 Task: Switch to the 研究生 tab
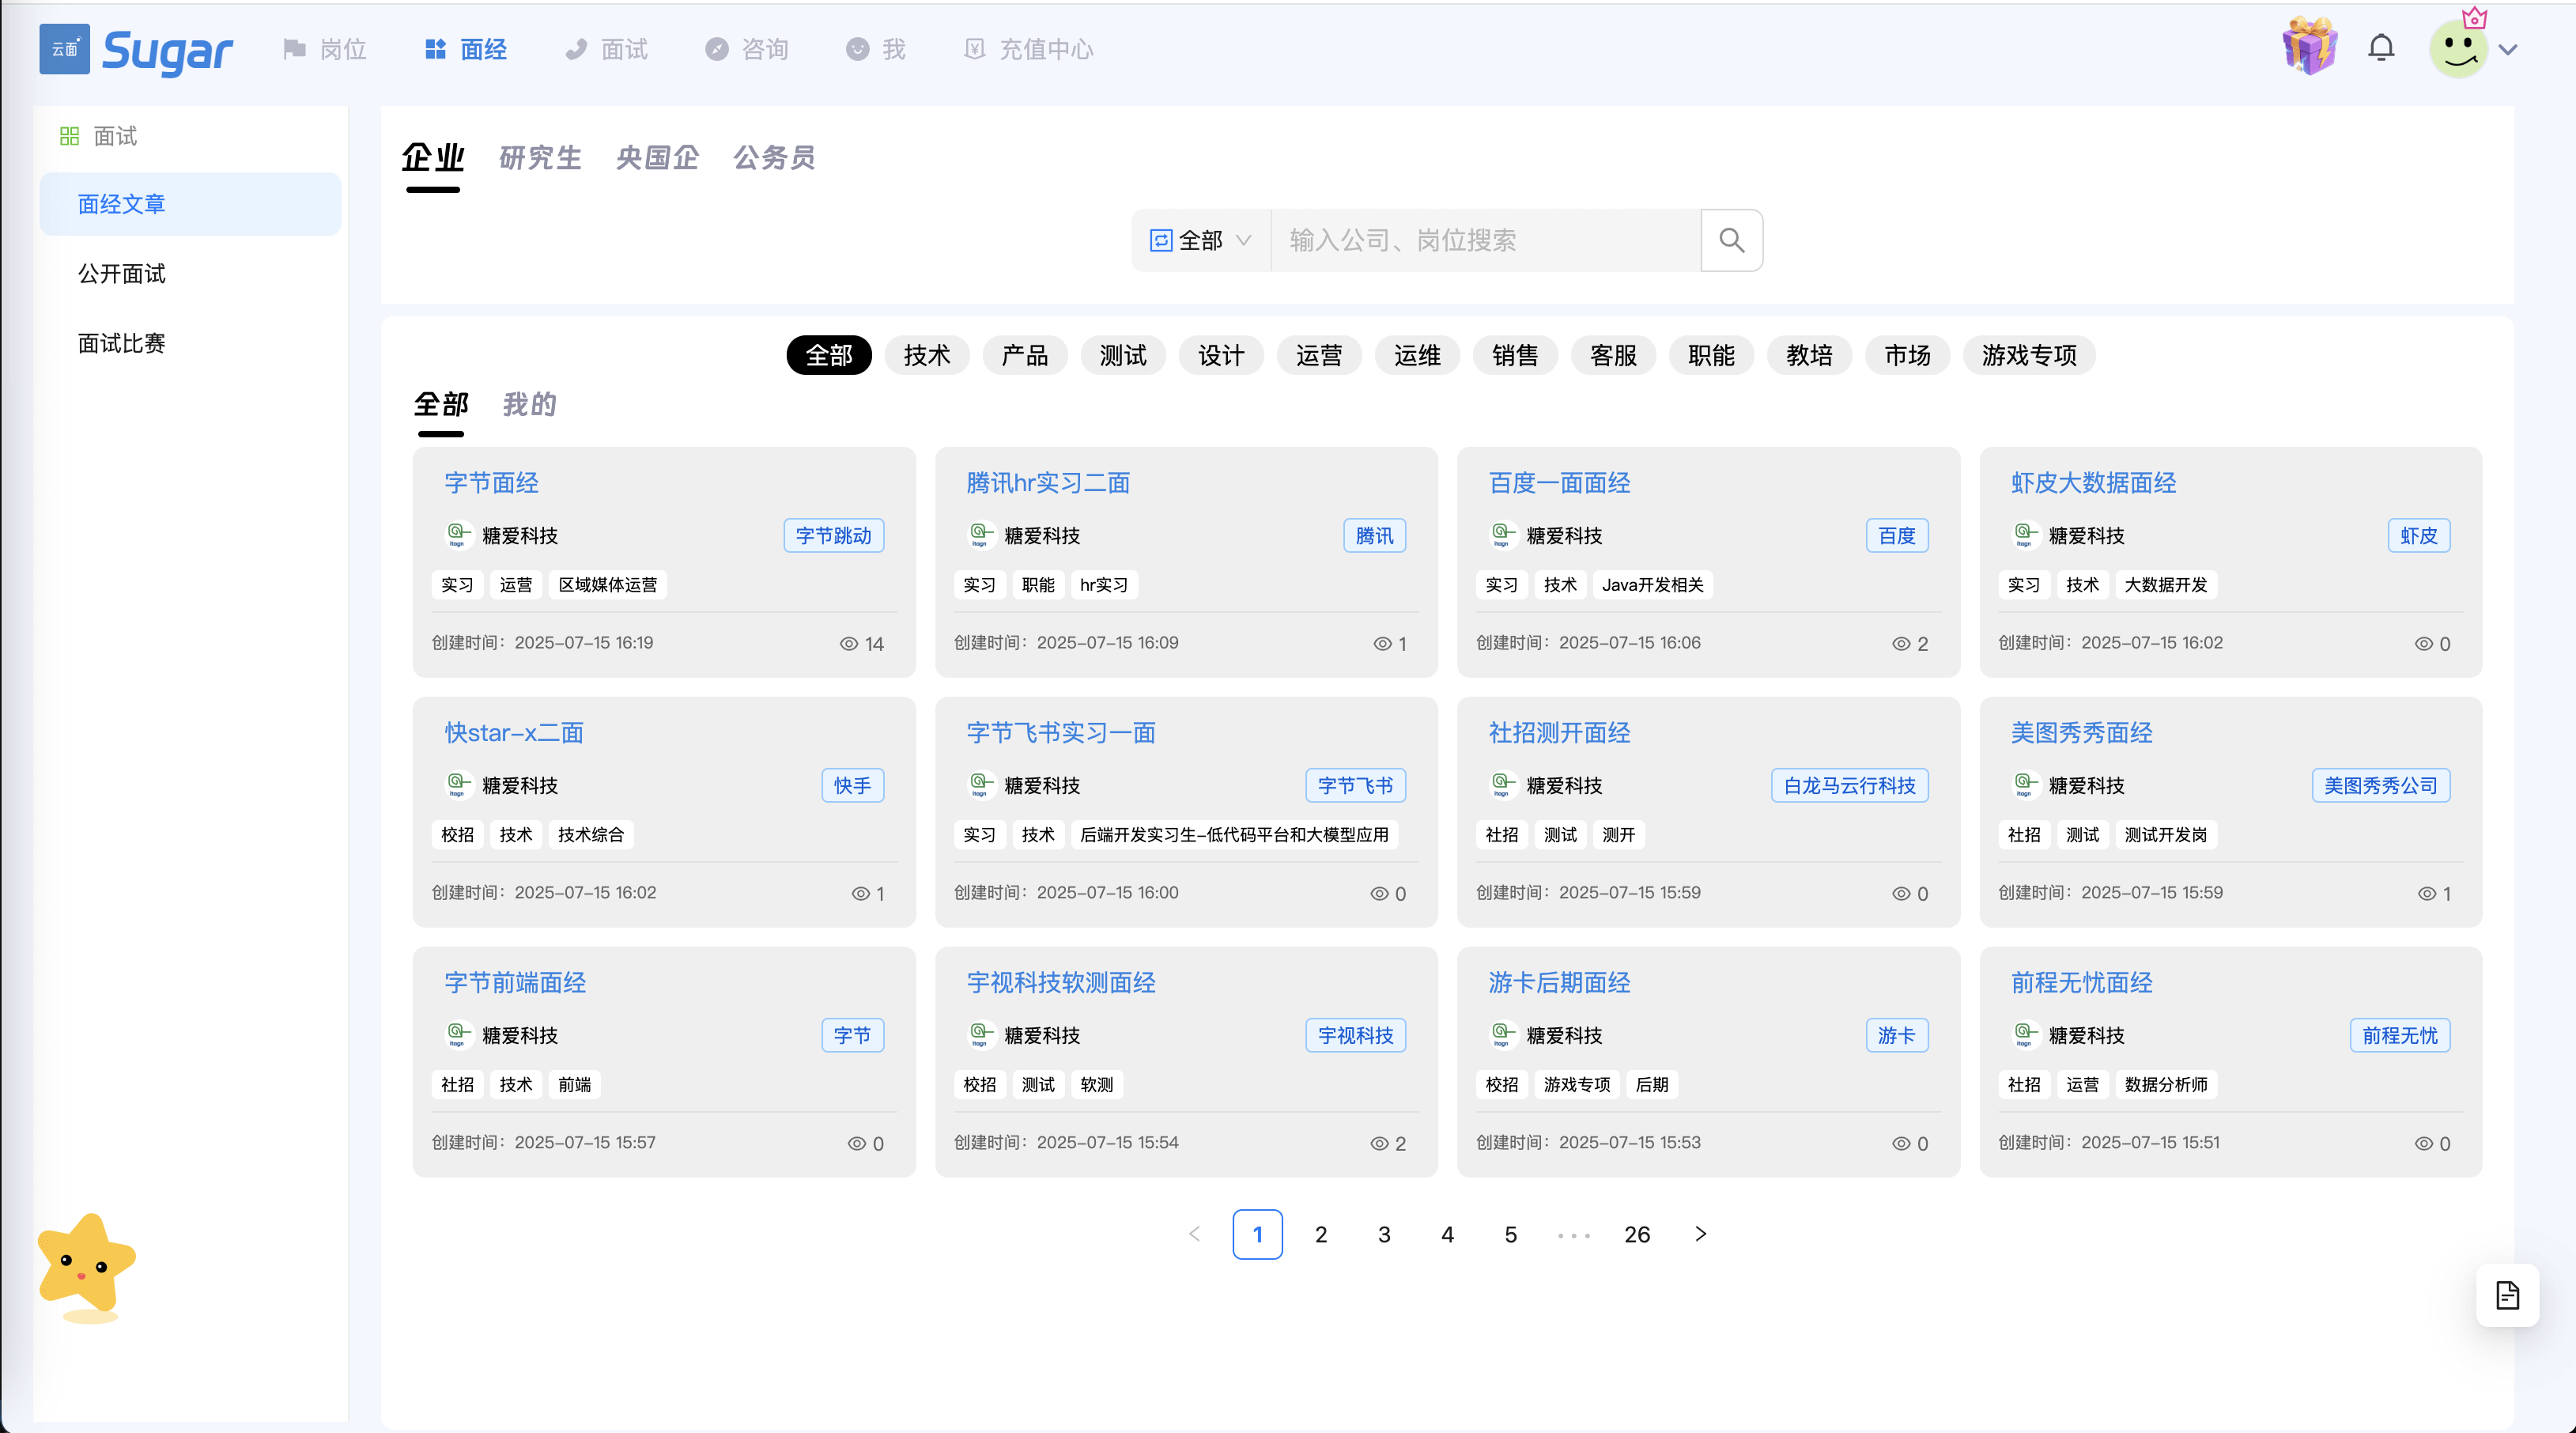[x=540, y=158]
